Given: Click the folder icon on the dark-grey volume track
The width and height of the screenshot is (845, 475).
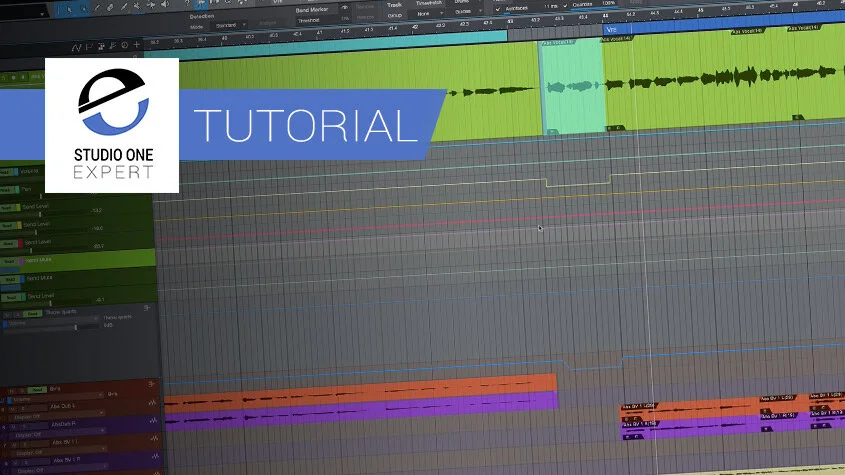Looking at the screenshot, I should pyautogui.click(x=147, y=307).
